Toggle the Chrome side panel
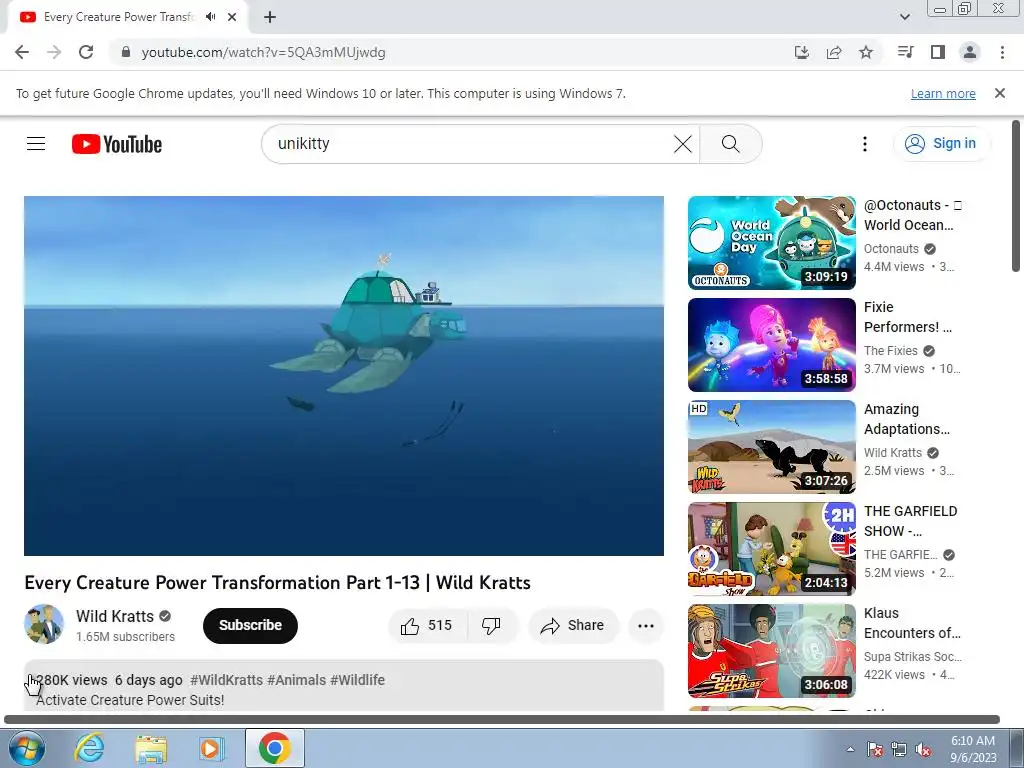Screen dimensions: 1024x768 (x=938, y=52)
